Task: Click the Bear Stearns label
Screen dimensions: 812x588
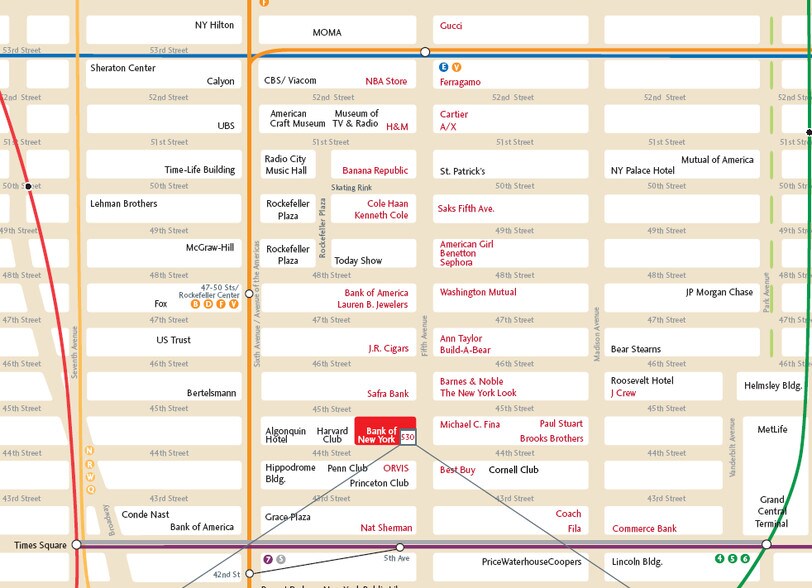Action: [x=636, y=349]
